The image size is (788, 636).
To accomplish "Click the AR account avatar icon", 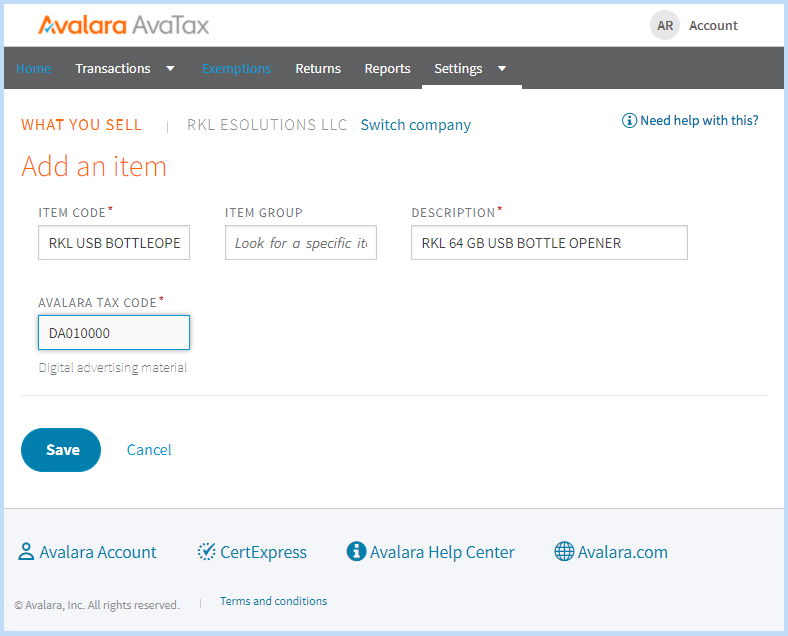I will 665,26.
